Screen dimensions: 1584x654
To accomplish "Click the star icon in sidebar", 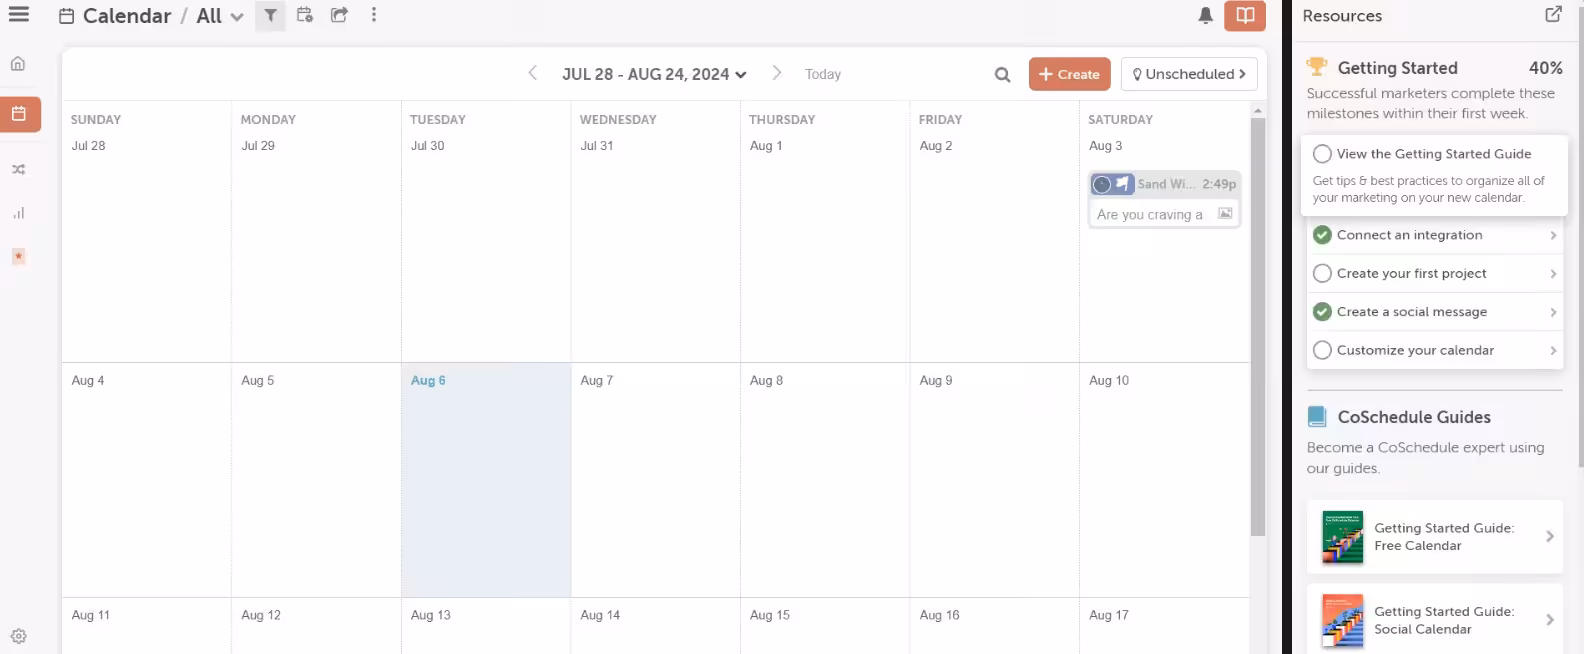I will coord(18,257).
